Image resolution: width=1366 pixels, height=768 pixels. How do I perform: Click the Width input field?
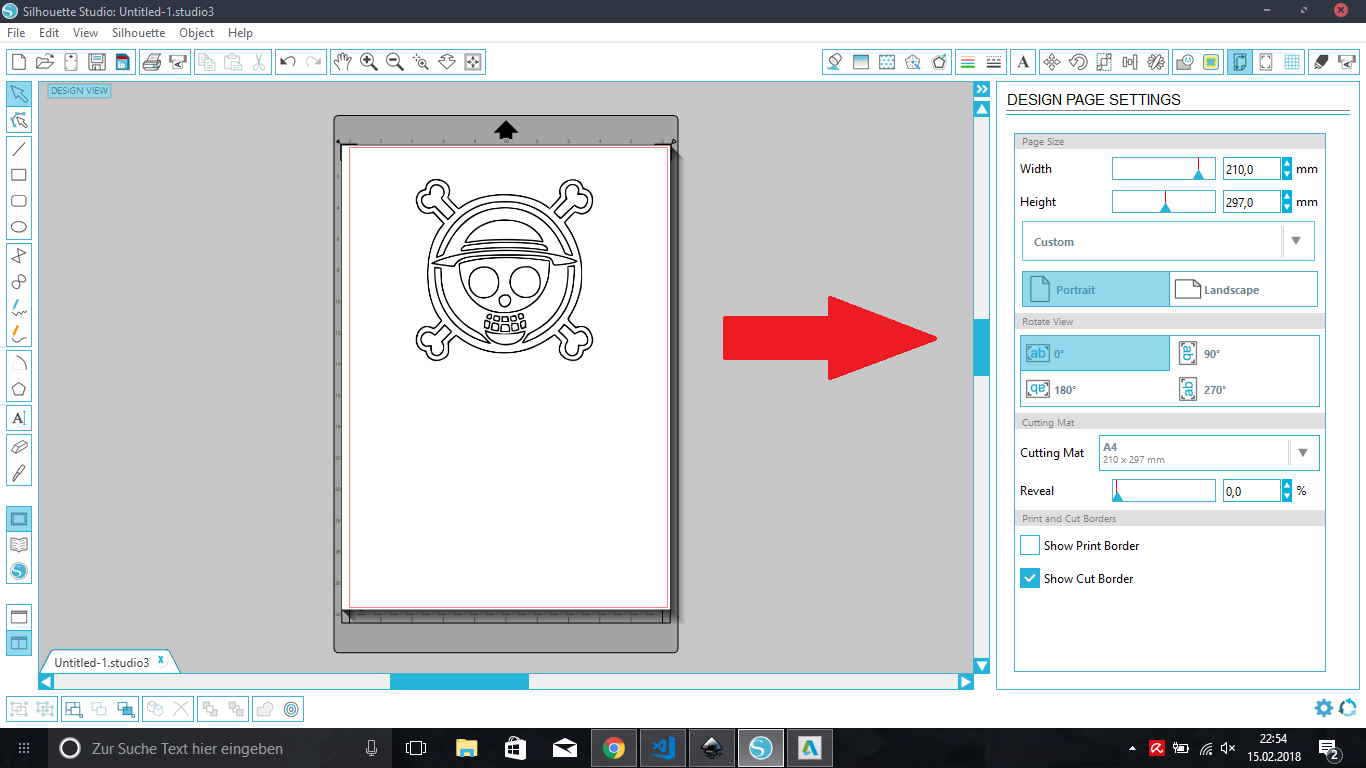click(x=1252, y=169)
